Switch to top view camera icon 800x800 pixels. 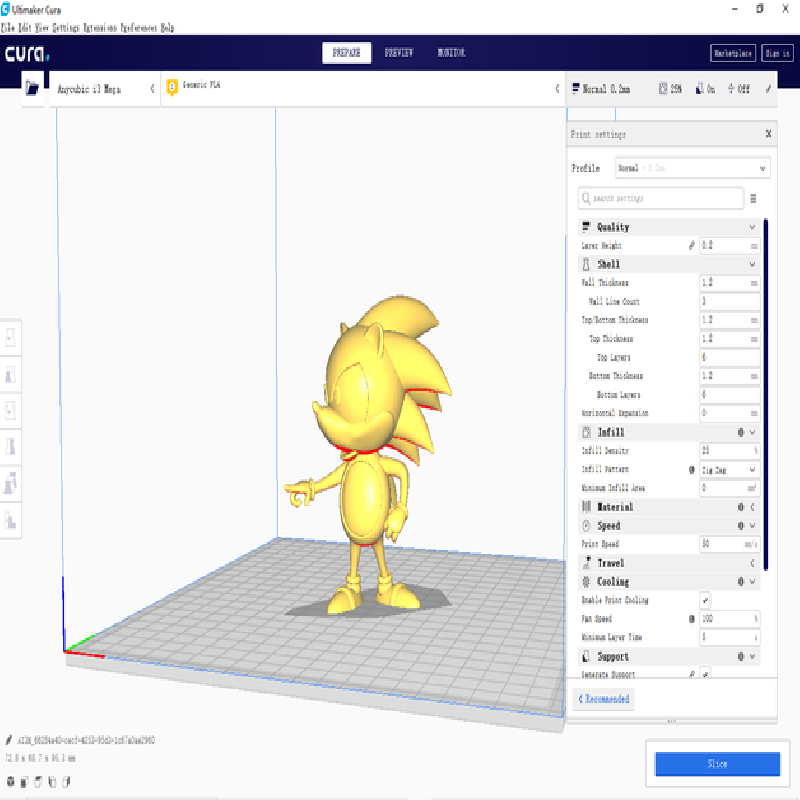coord(38,781)
